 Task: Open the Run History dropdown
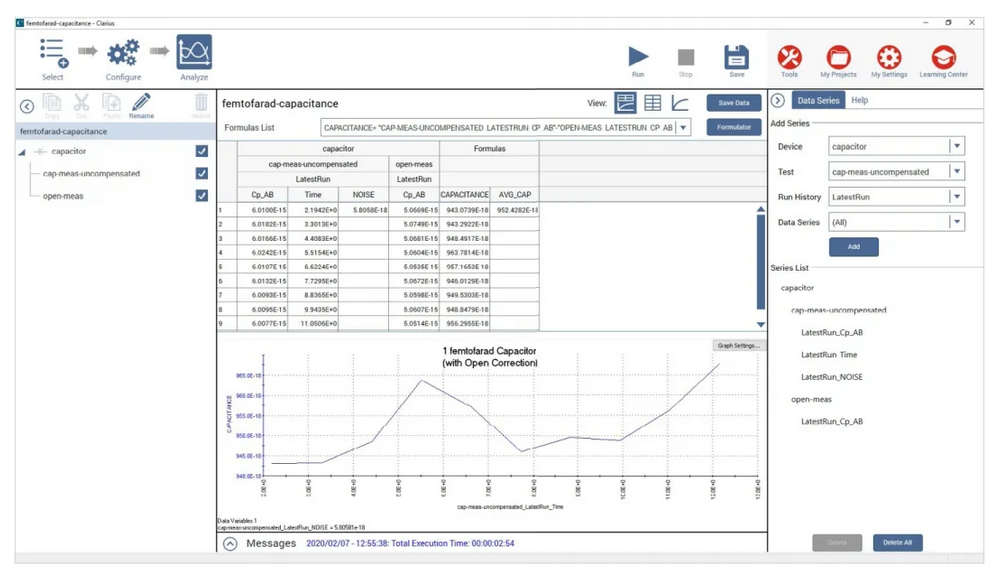click(957, 197)
